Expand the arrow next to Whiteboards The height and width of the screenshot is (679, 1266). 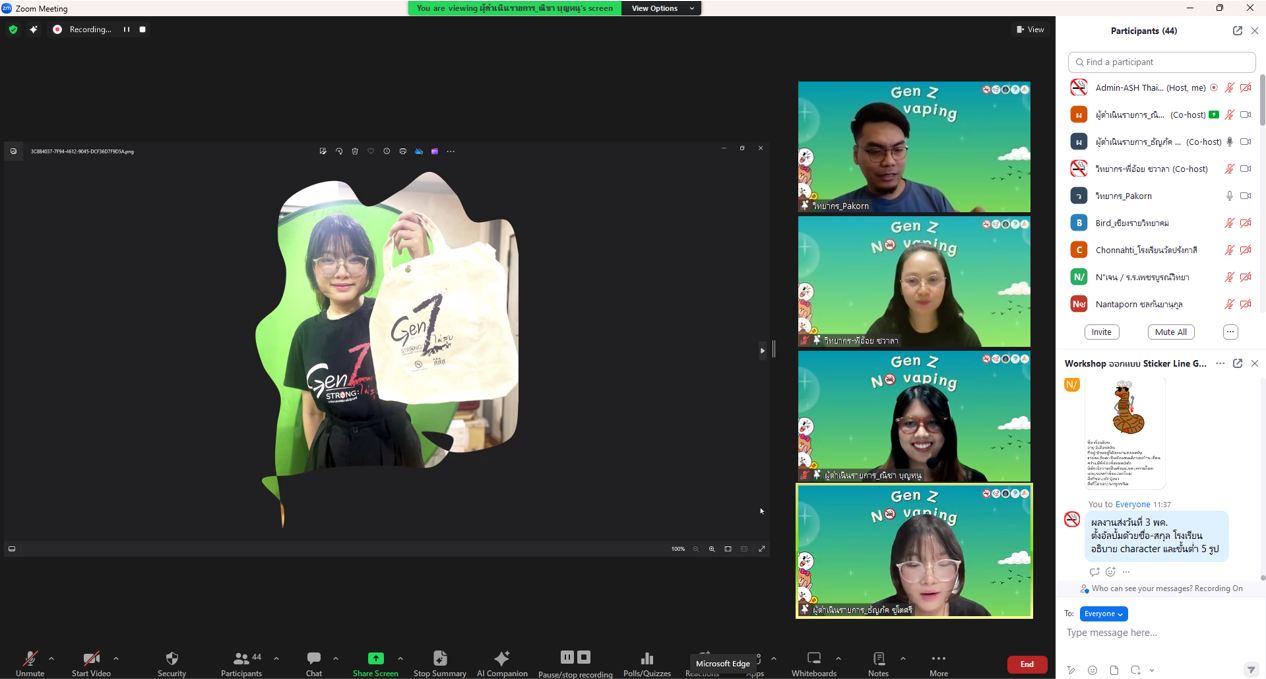coord(838,658)
